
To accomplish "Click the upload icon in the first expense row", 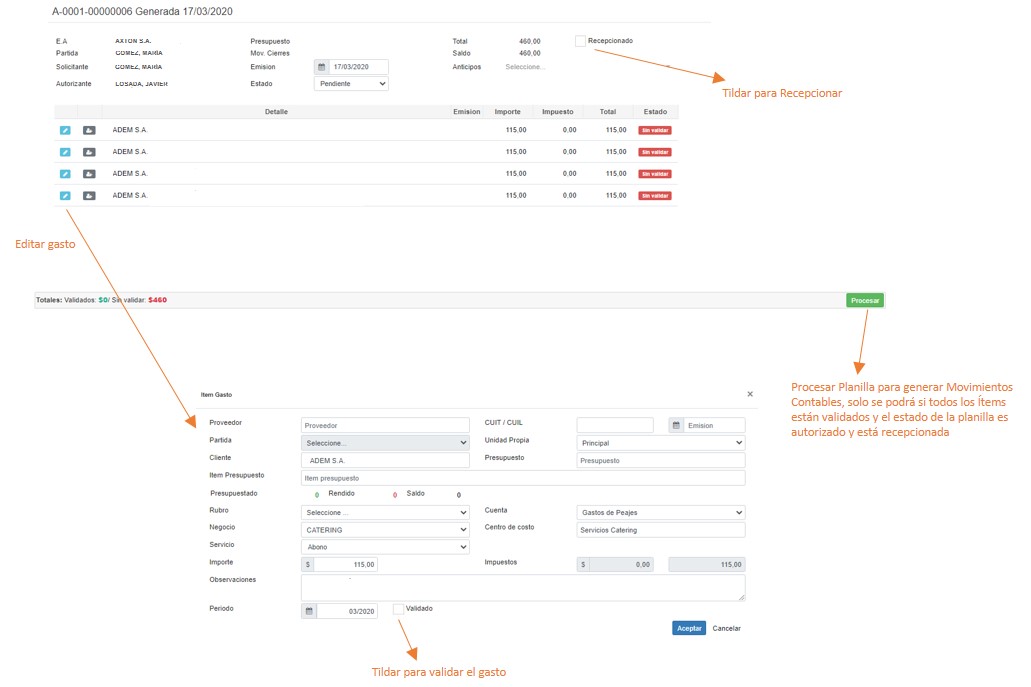I will coord(89,130).
